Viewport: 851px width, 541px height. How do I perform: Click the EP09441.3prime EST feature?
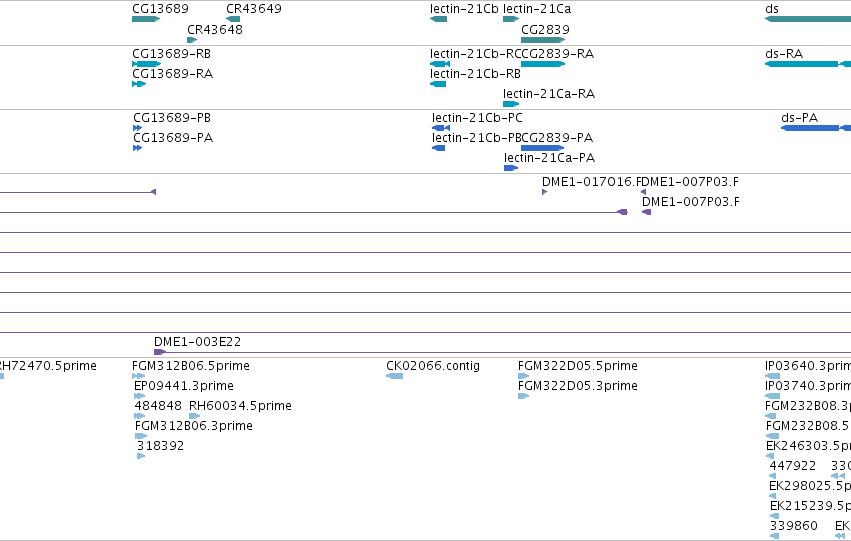pyautogui.click(x=139, y=396)
